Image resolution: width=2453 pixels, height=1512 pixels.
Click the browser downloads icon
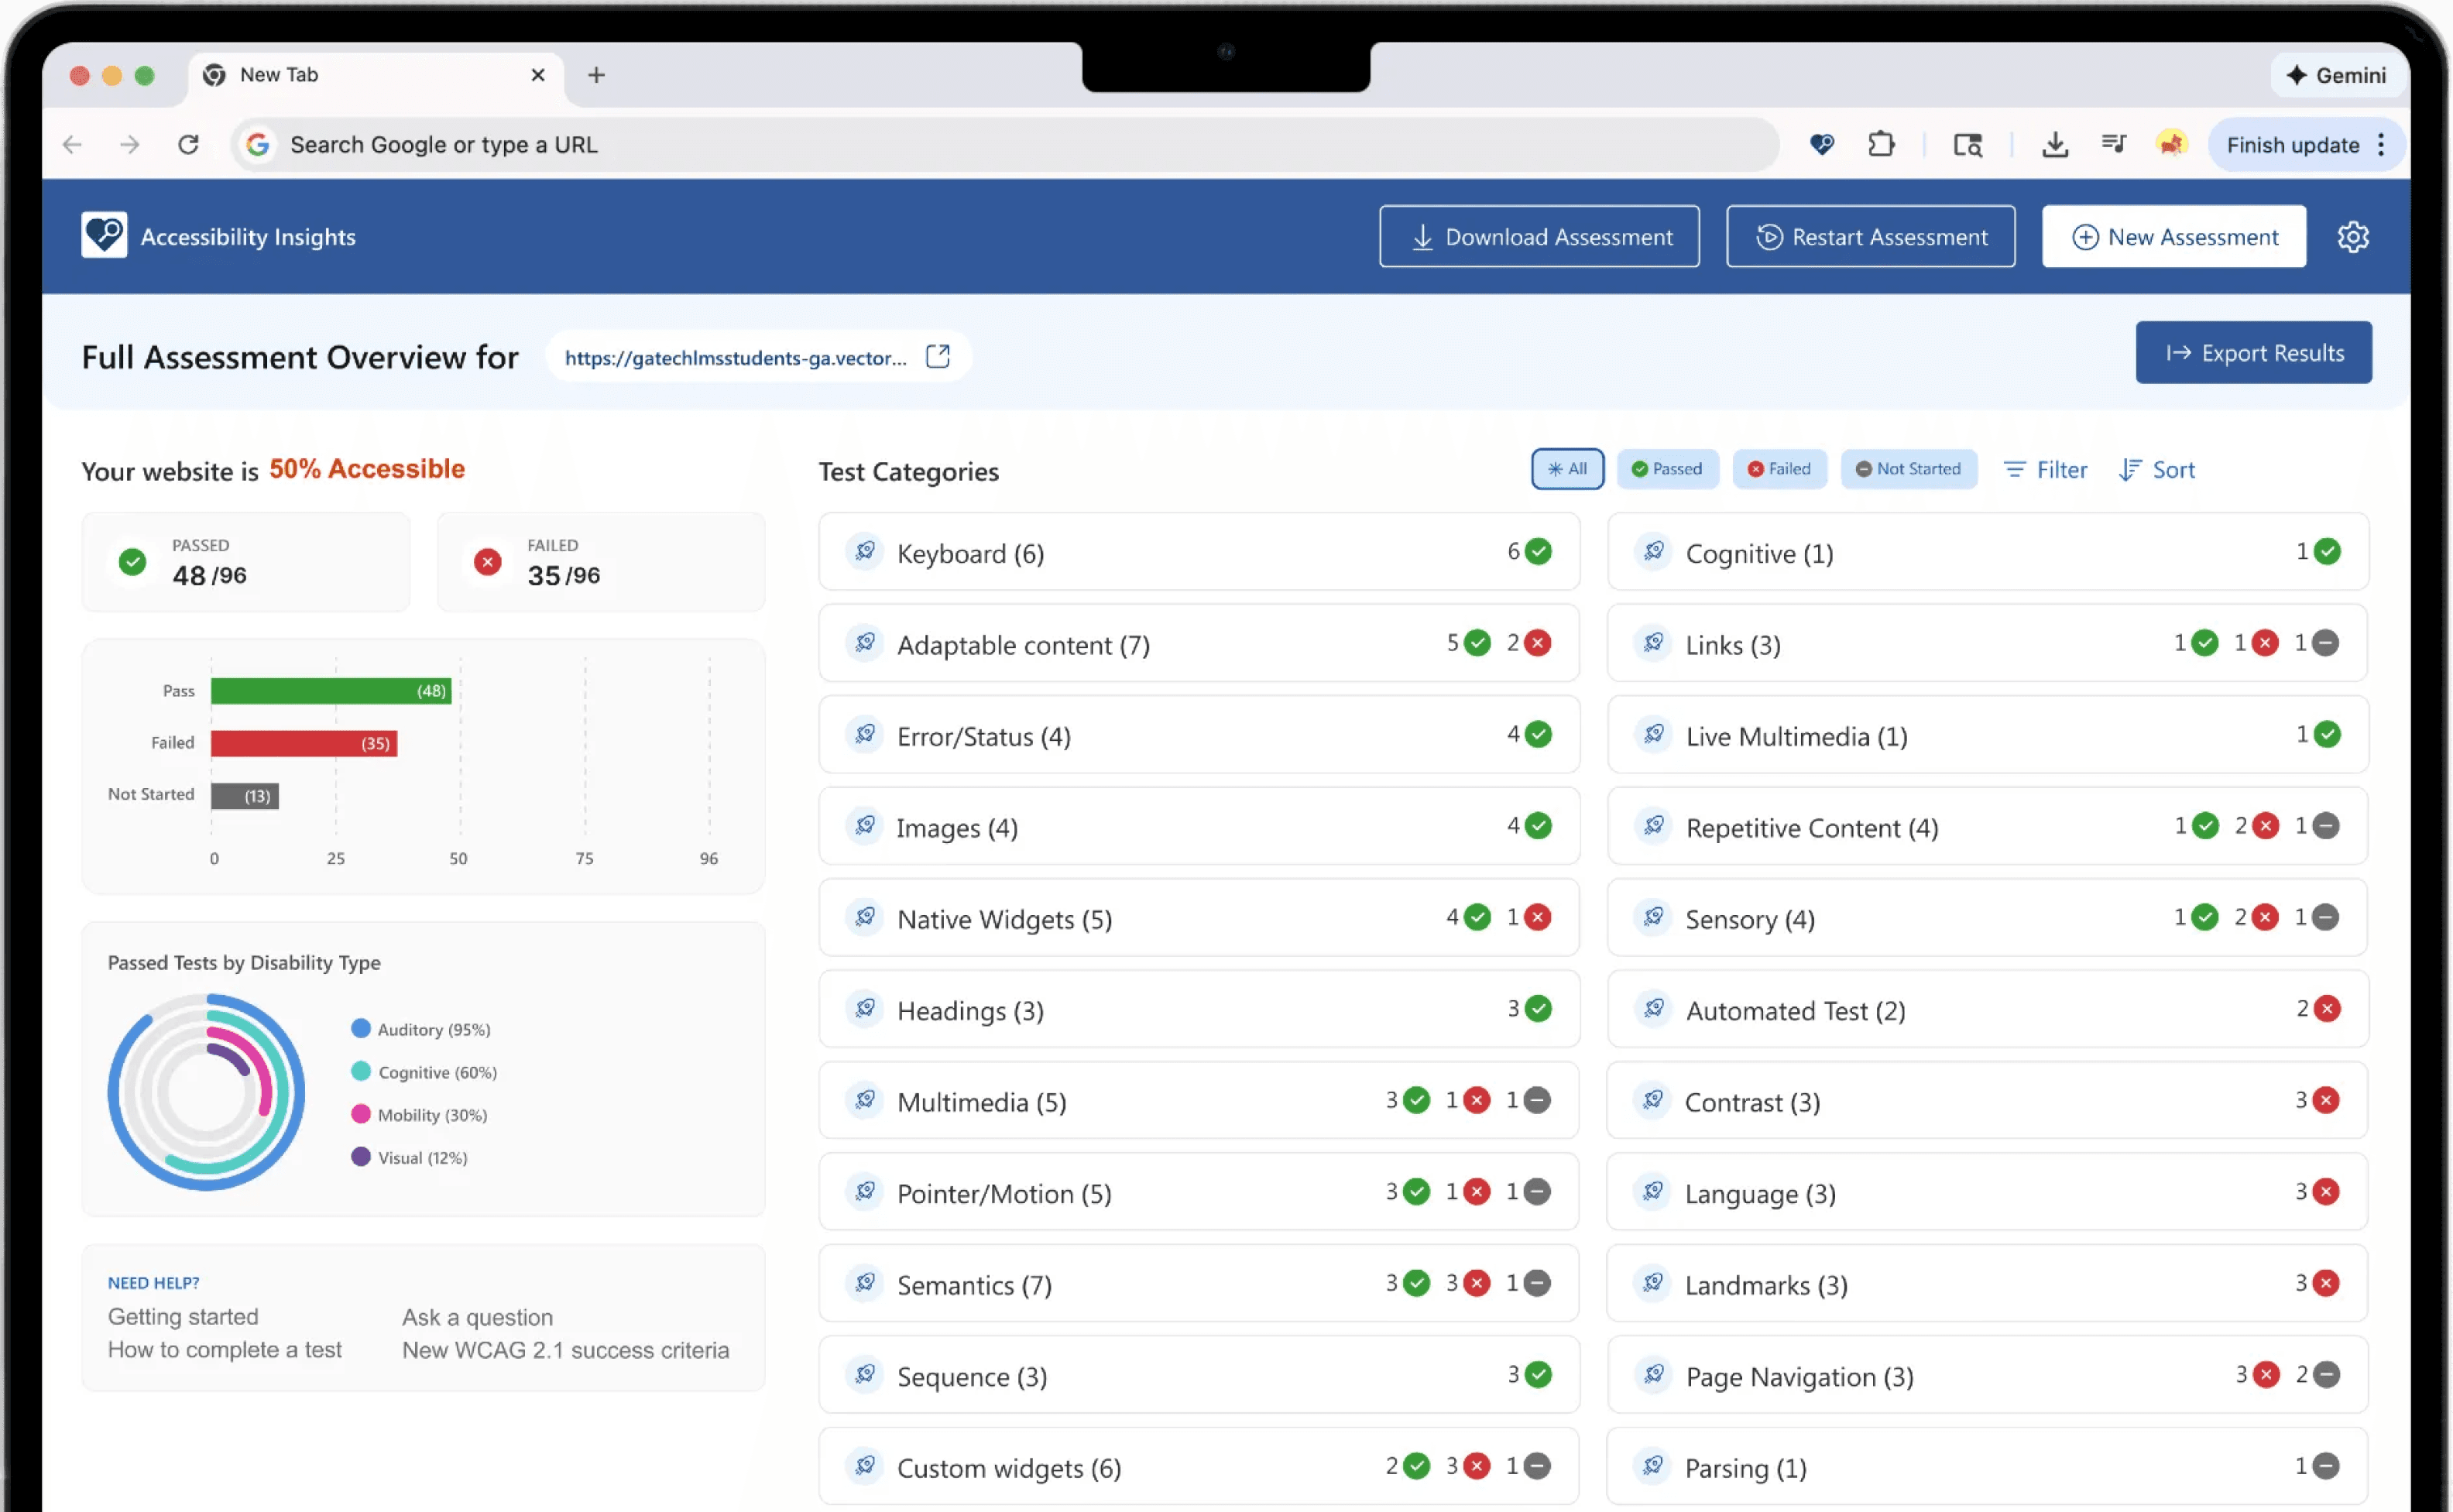pos(2054,145)
